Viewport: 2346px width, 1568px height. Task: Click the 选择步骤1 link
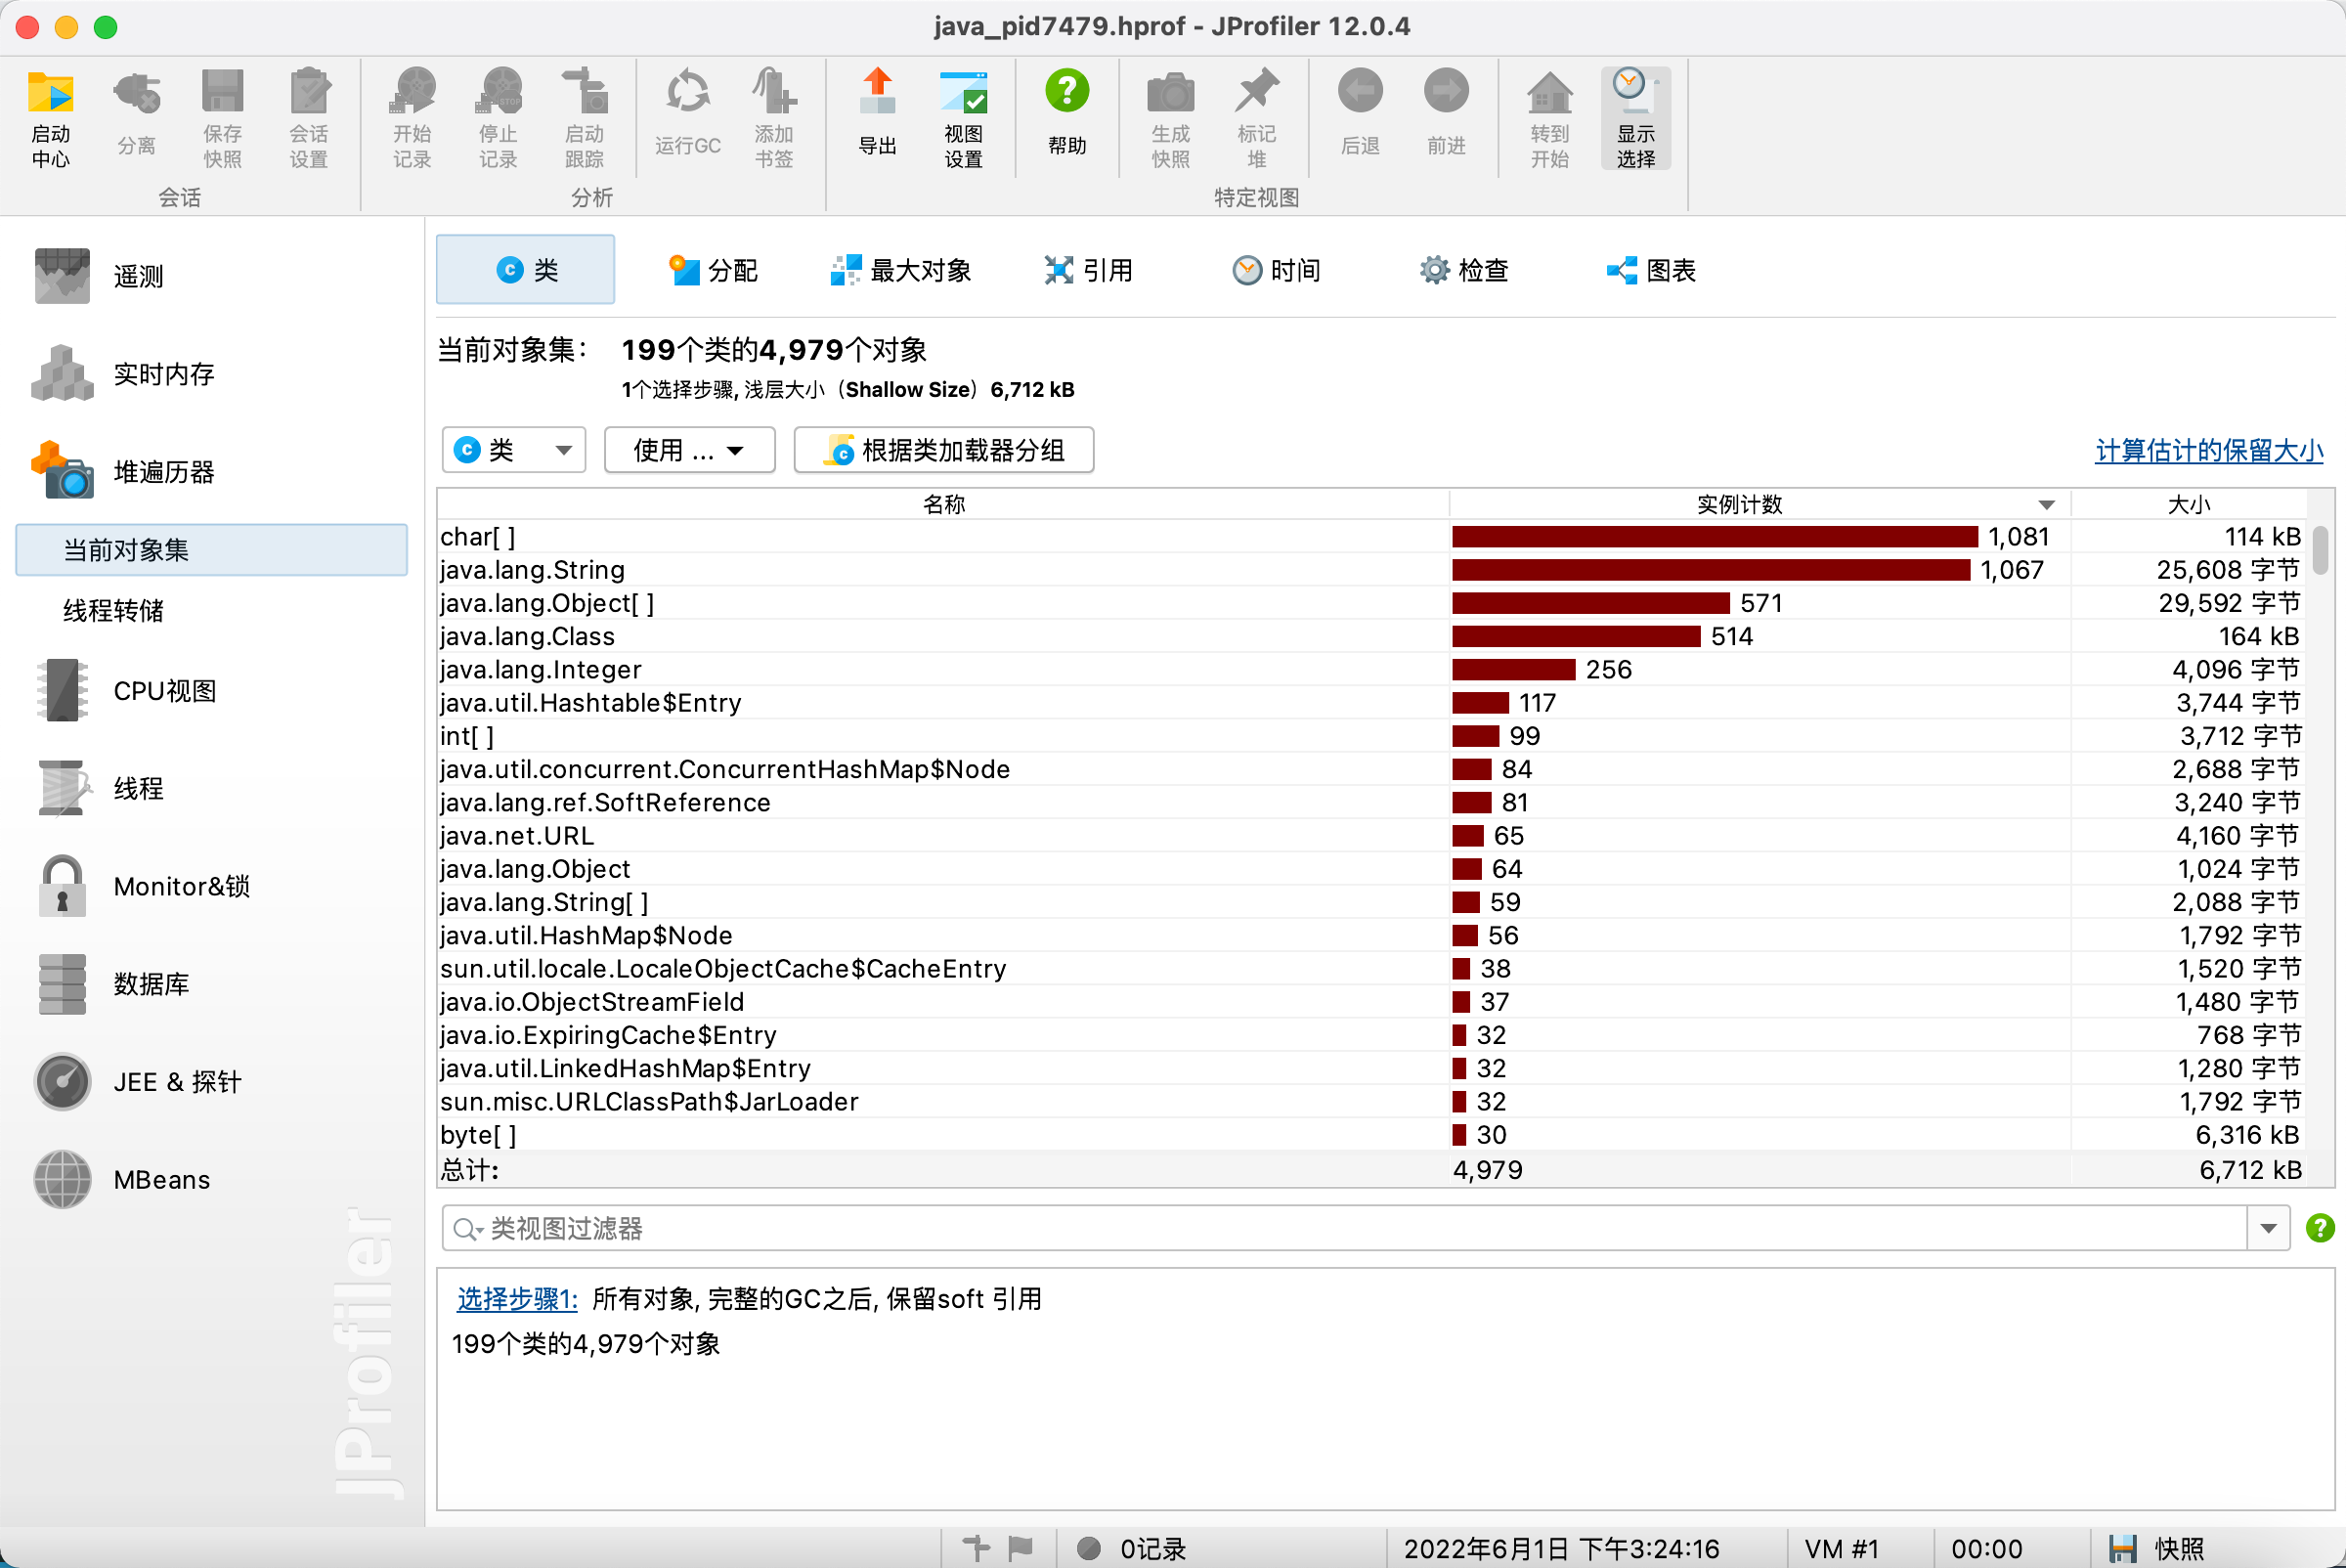(x=516, y=1298)
